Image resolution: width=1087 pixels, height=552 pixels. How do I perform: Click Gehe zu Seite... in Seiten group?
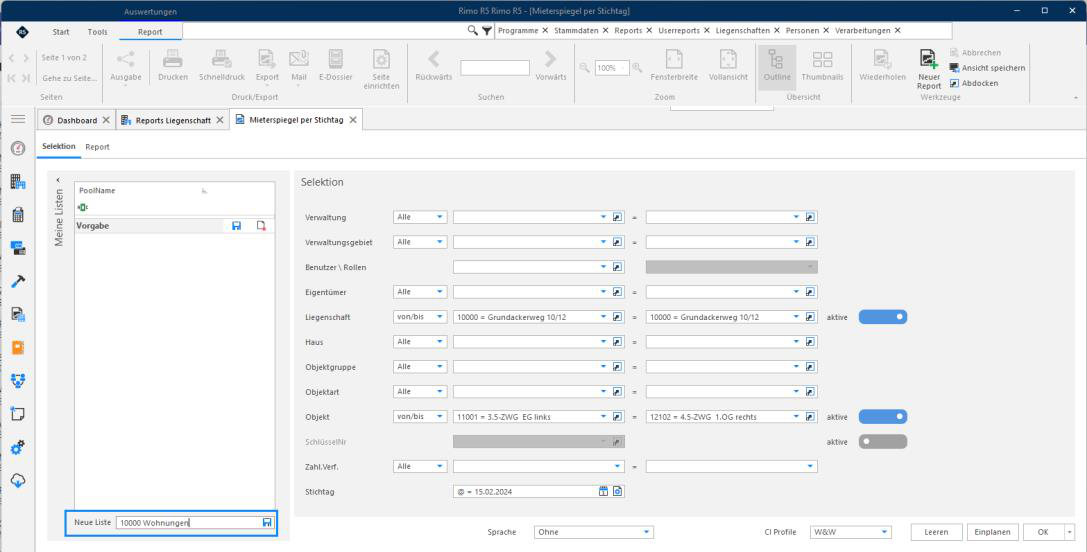(69, 78)
